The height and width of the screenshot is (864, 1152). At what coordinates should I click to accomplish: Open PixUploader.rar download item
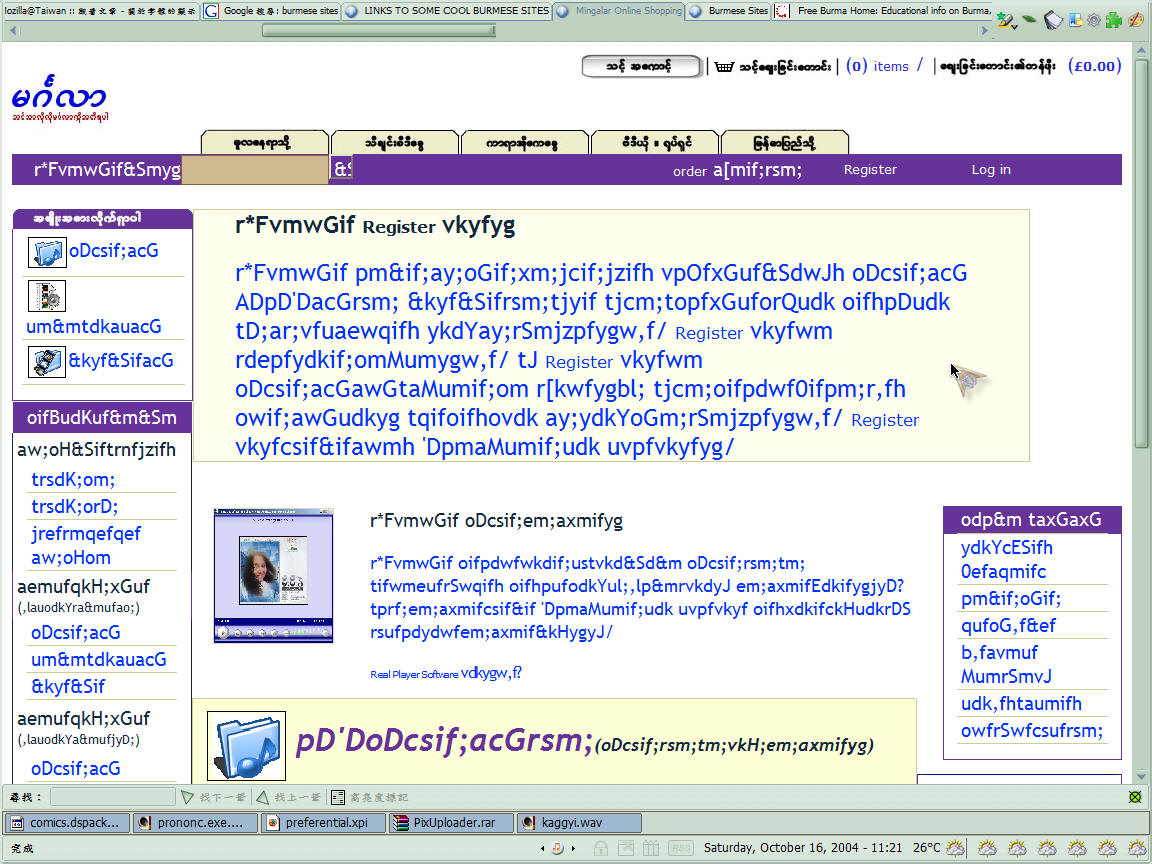(452, 822)
